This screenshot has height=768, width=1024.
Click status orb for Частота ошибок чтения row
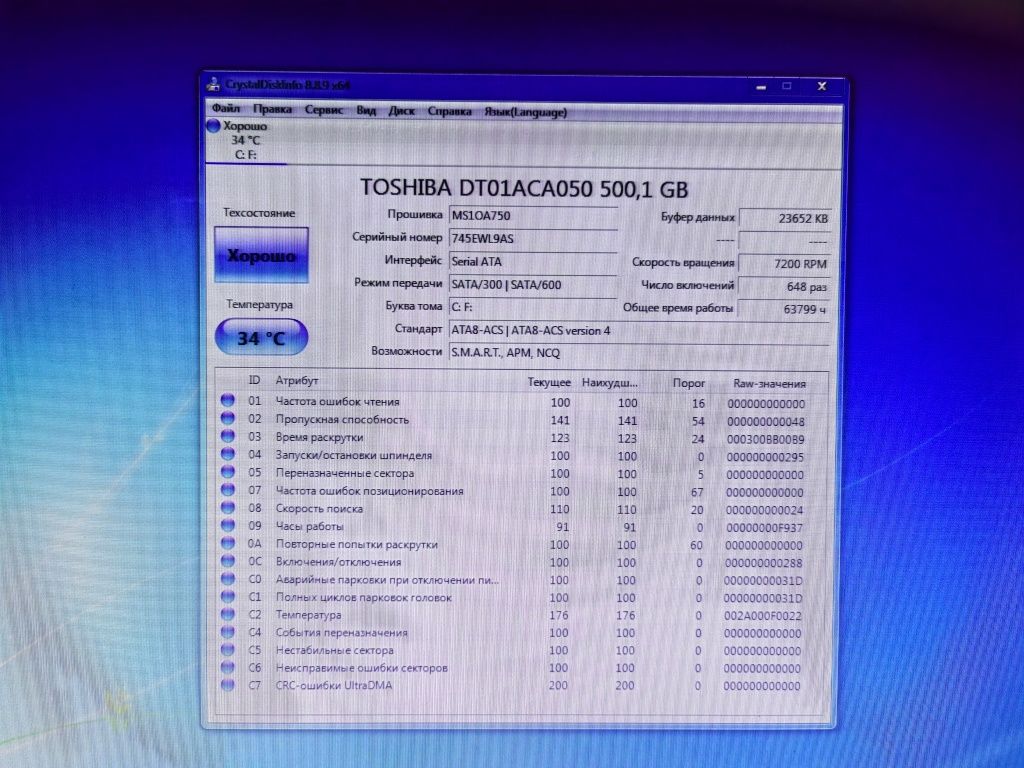228,400
